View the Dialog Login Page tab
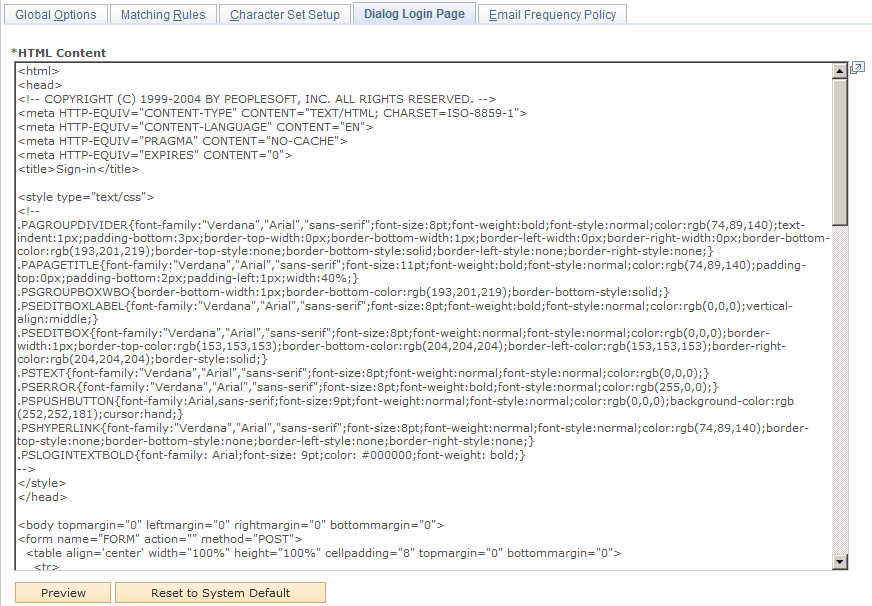872x606 pixels. pyautogui.click(x=414, y=14)
